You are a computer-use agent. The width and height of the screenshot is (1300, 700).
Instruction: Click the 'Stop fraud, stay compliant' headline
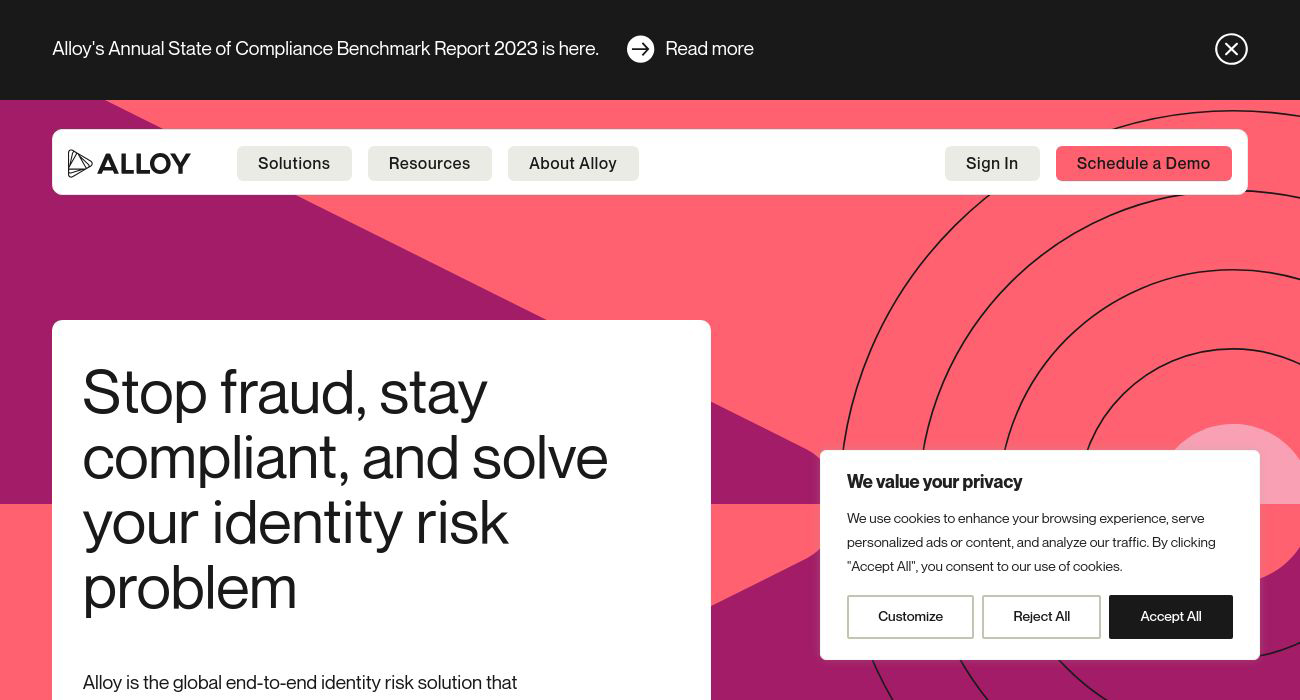[345, 489]
